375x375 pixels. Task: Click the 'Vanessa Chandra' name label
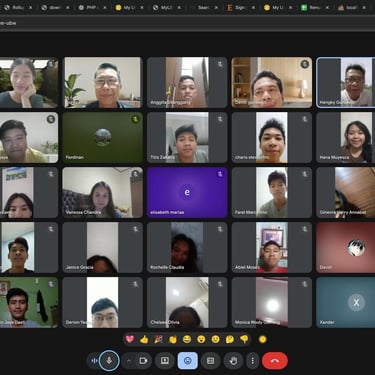pos(83,212)
